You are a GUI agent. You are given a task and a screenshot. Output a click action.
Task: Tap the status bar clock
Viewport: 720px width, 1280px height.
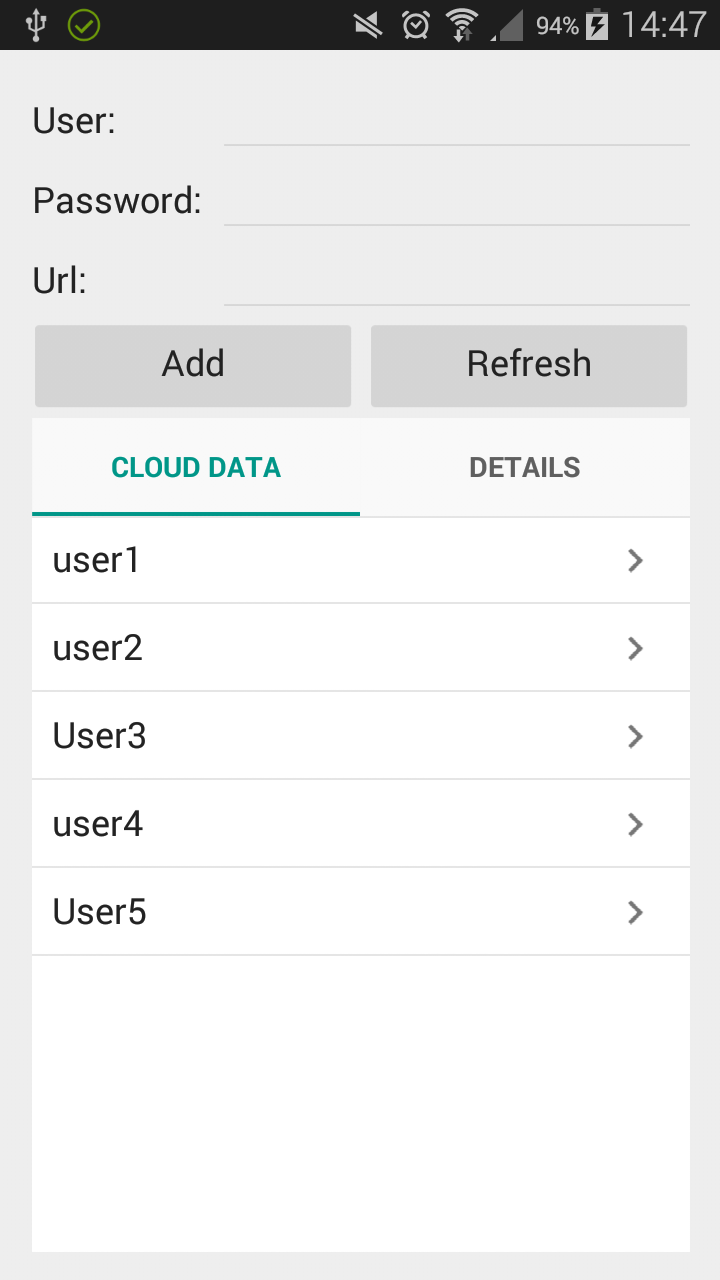pos(663,25)
